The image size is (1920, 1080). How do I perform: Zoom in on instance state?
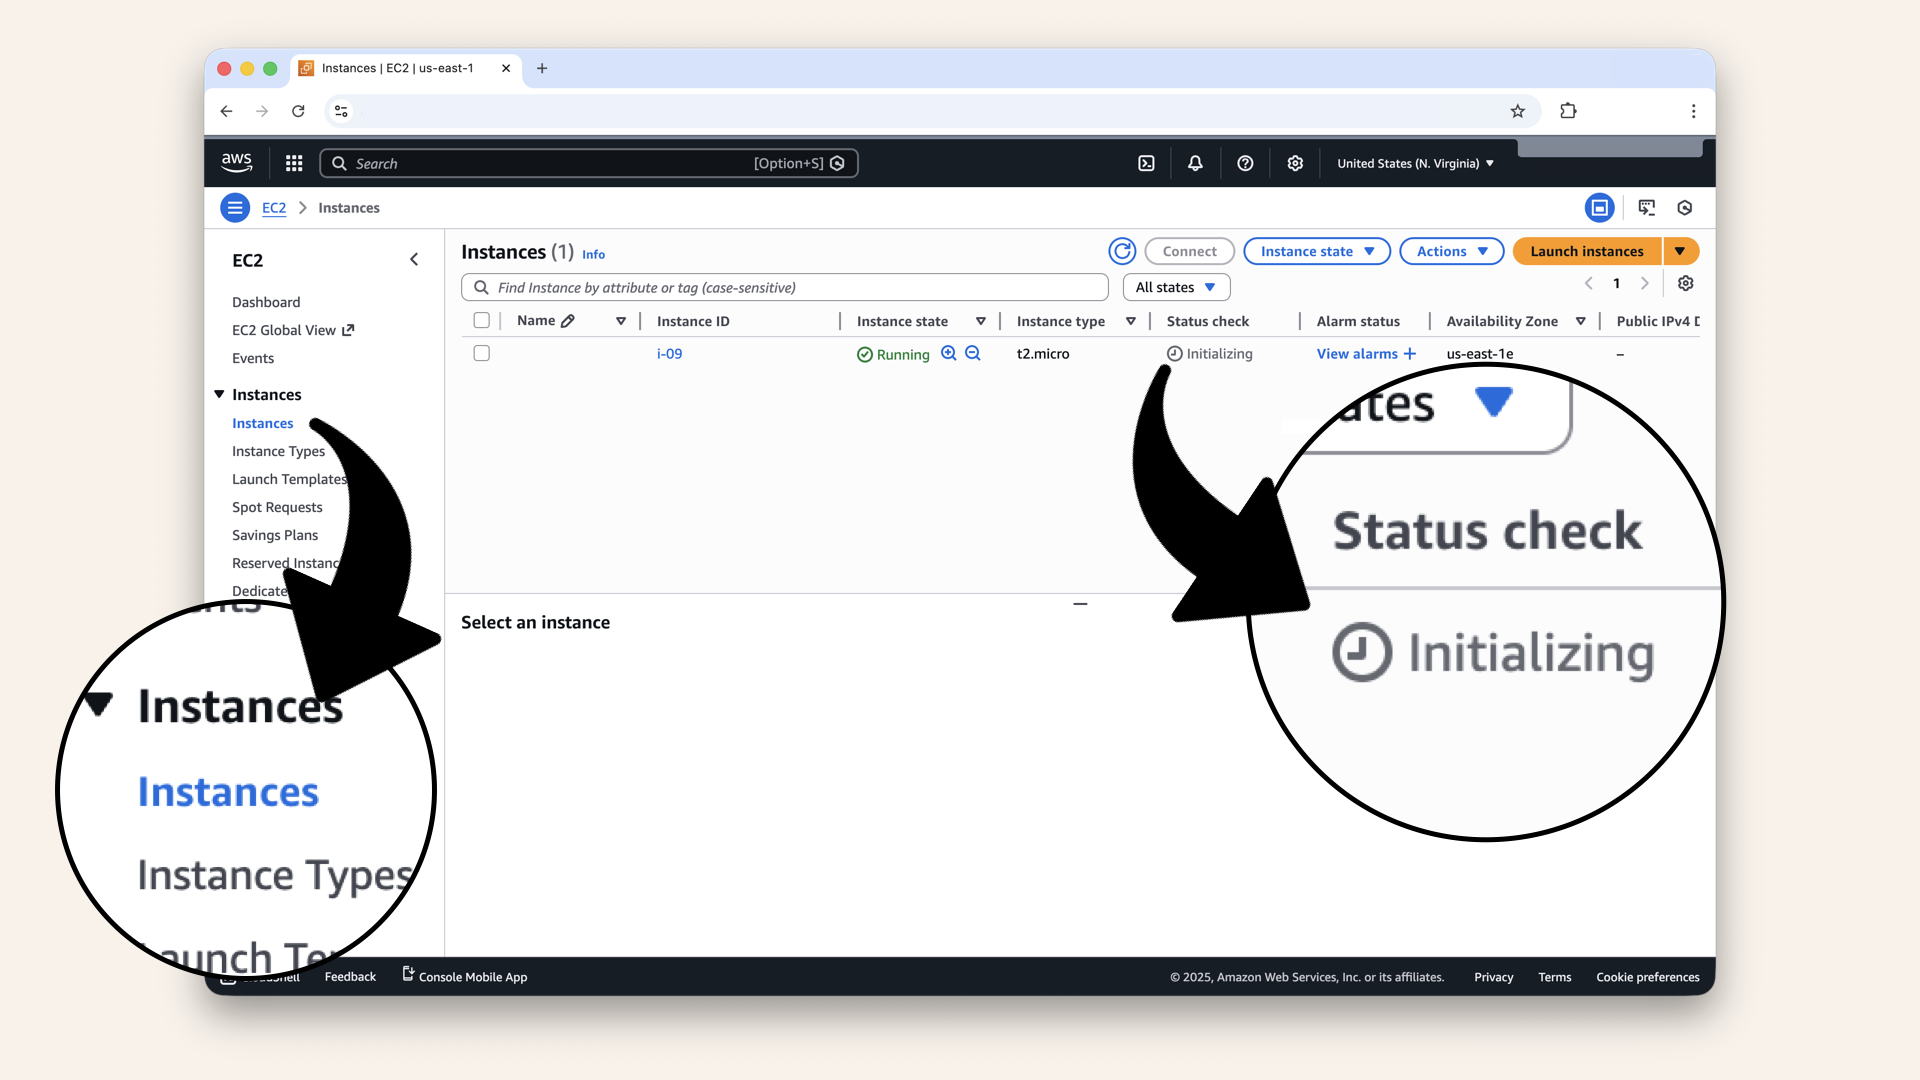[x=948, y=354]
